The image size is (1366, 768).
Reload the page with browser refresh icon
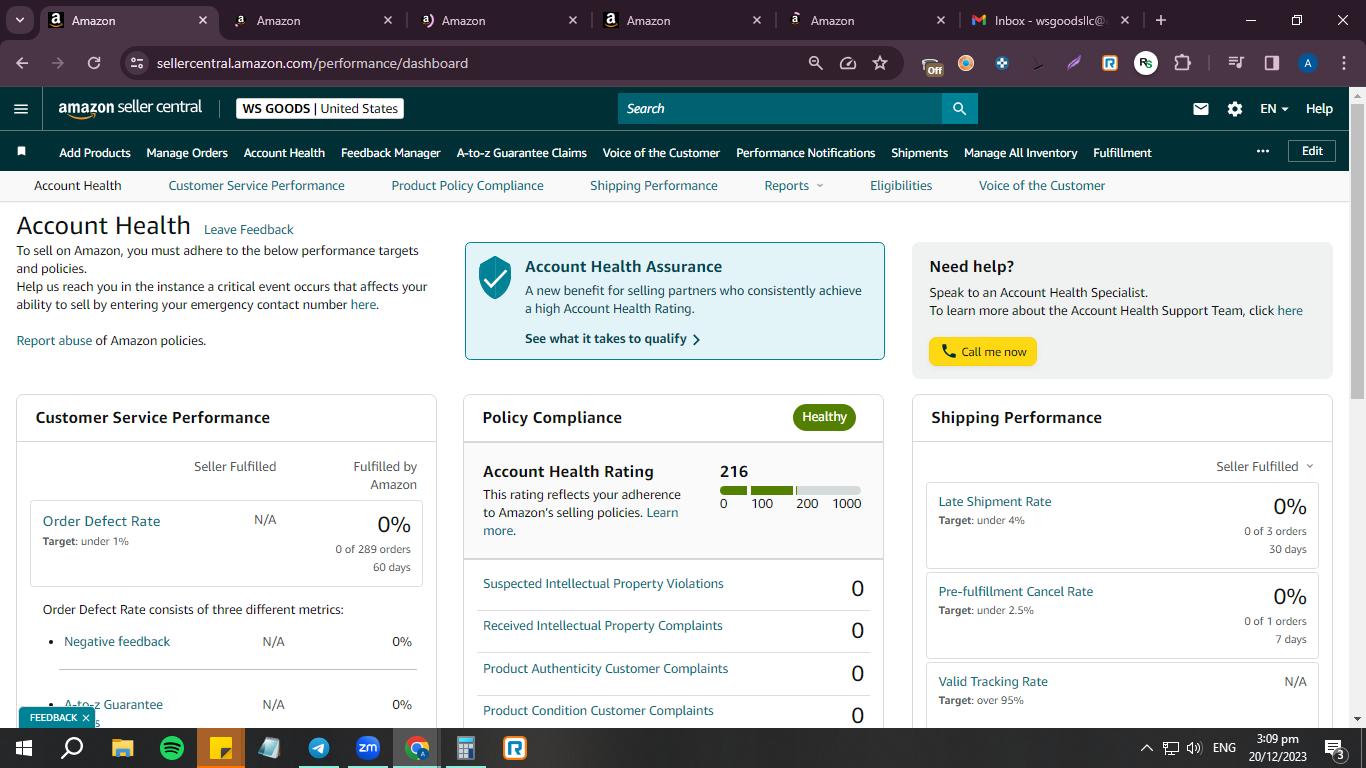pyautogui.click(x=94, y=63)
